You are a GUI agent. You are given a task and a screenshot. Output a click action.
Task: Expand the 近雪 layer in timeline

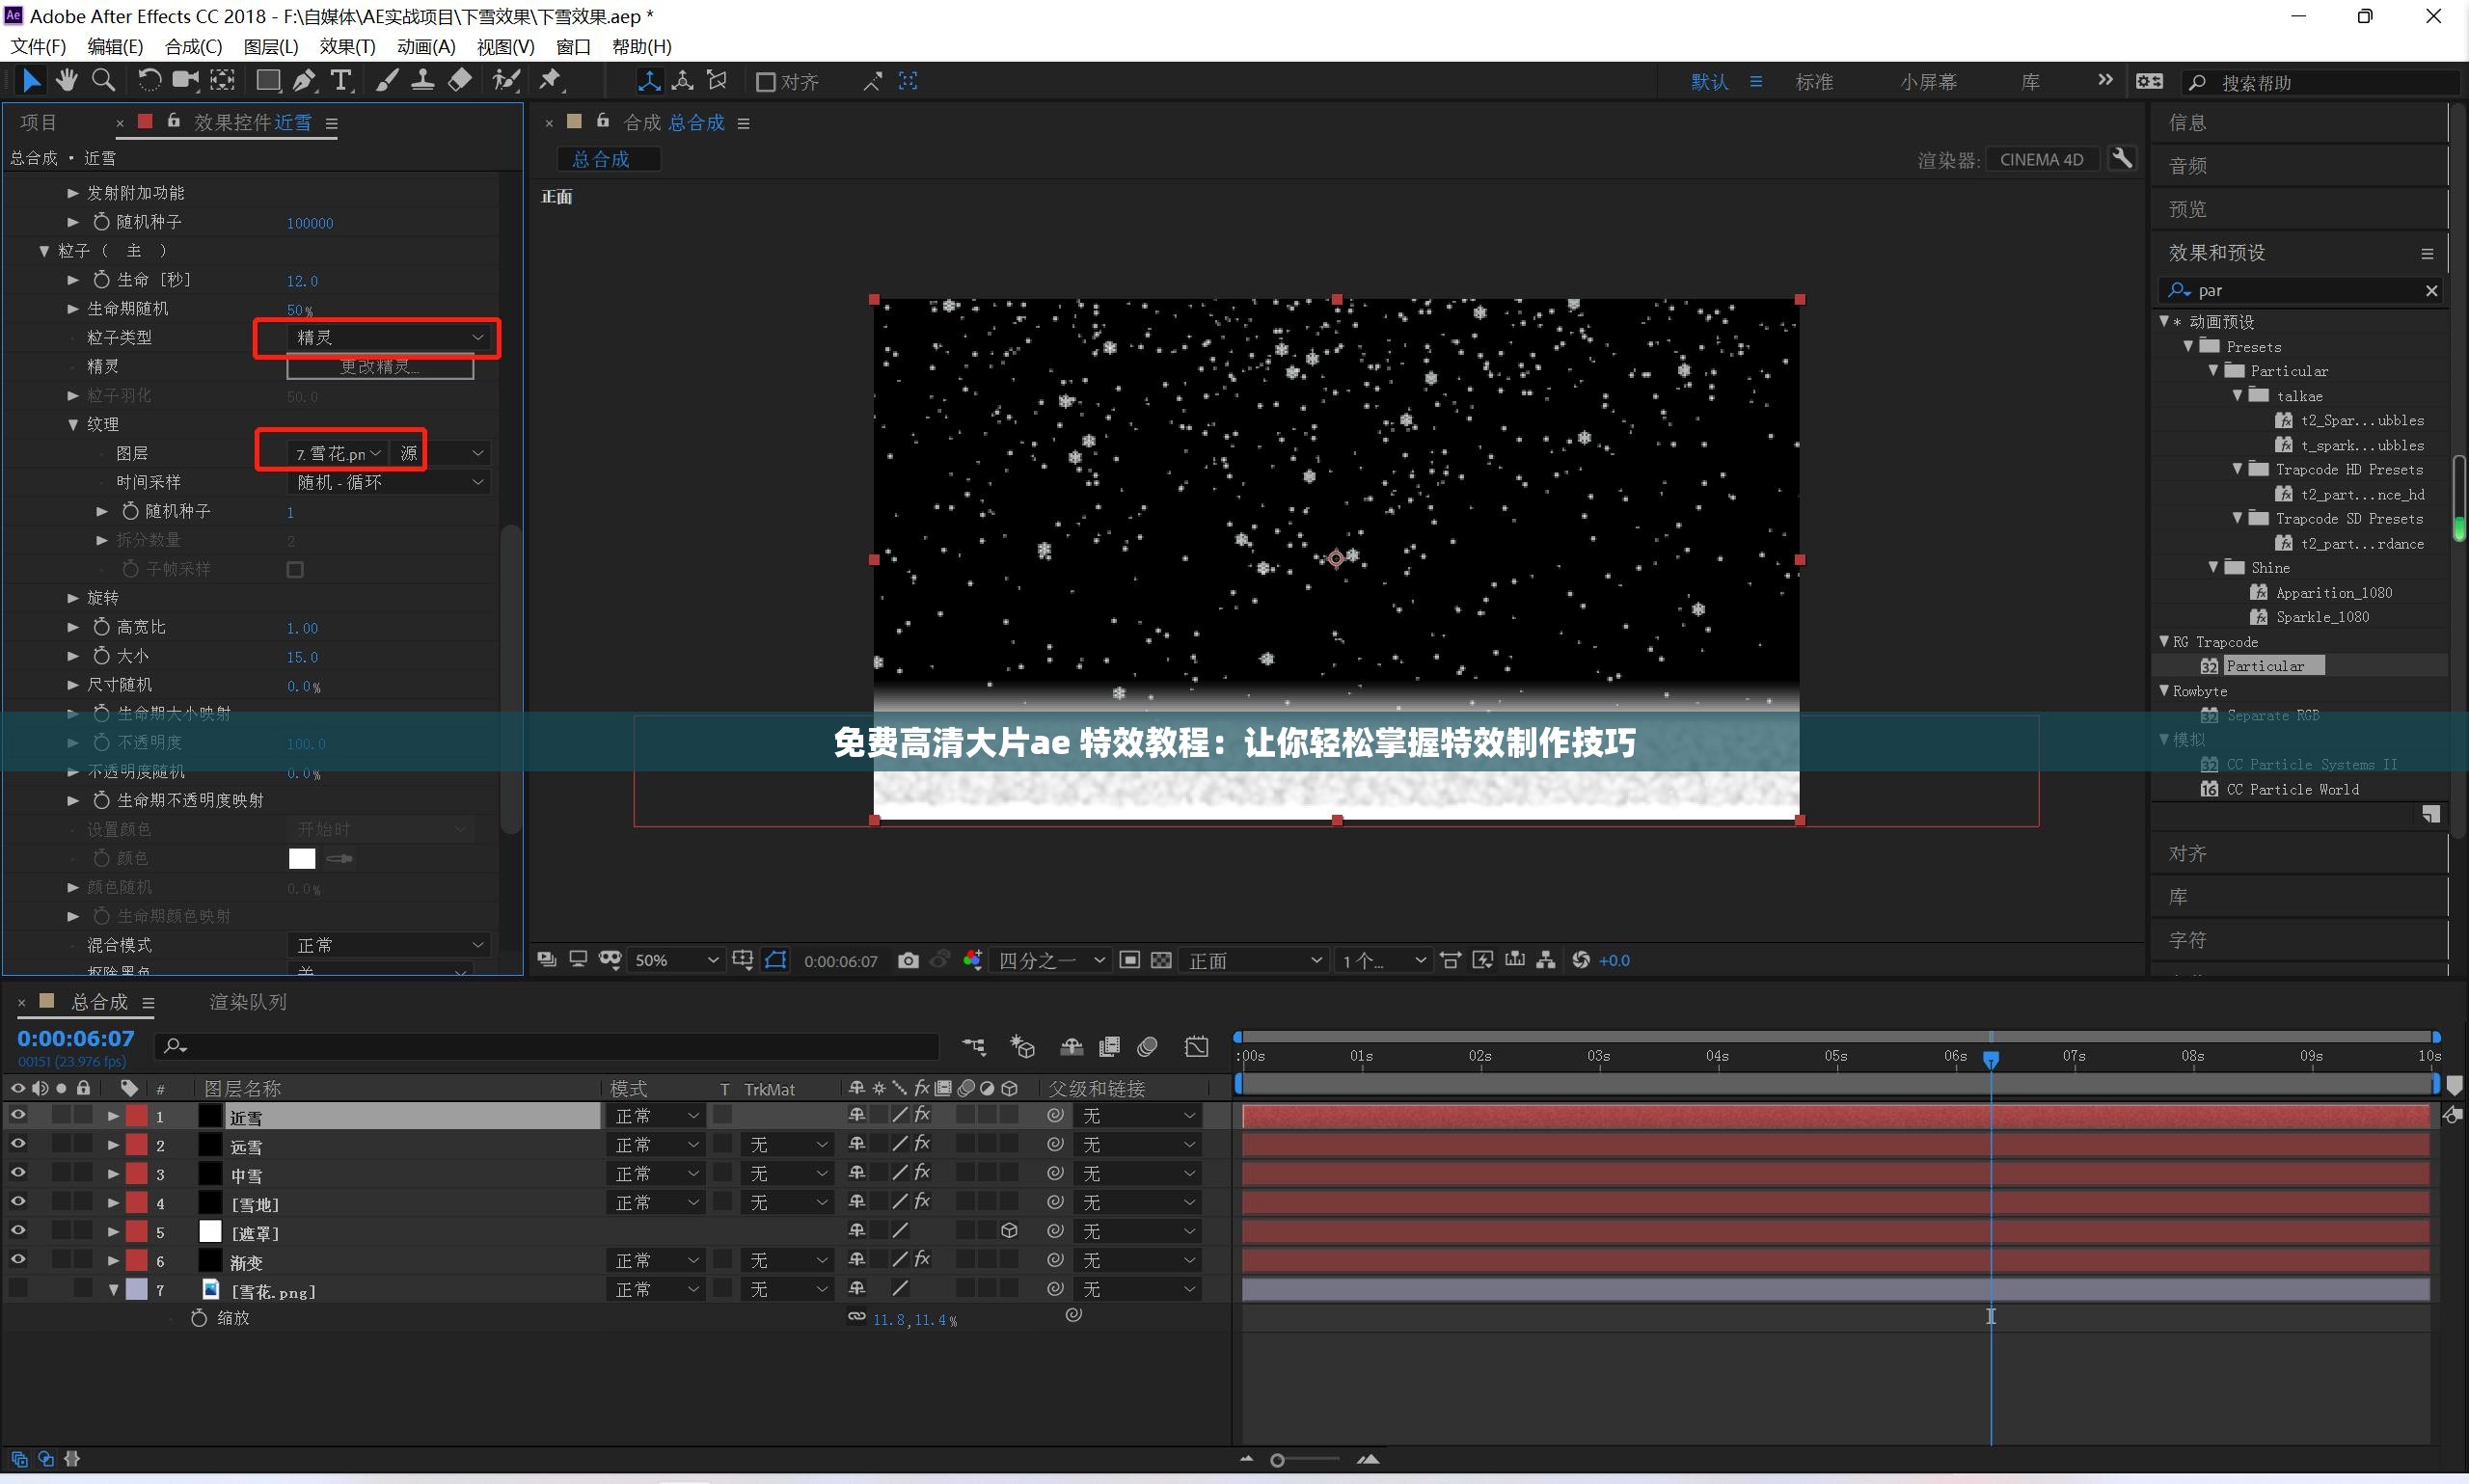coord(113,1115)
